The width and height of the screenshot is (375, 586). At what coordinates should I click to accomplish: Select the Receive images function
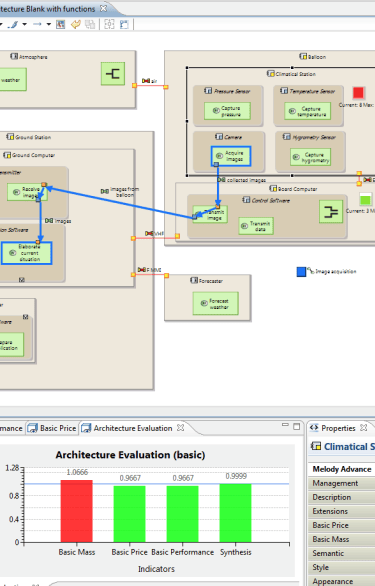pos(27,192)
